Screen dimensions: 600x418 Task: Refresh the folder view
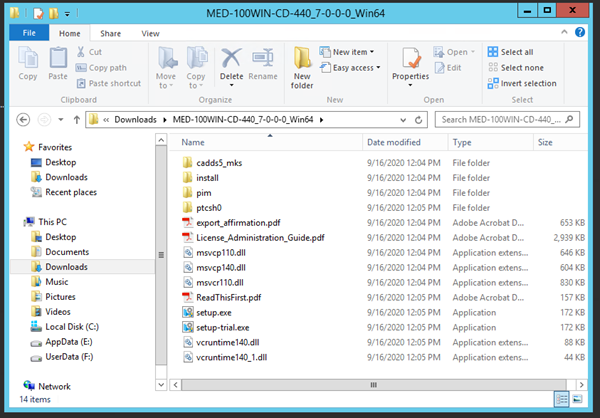coord(419,120)
